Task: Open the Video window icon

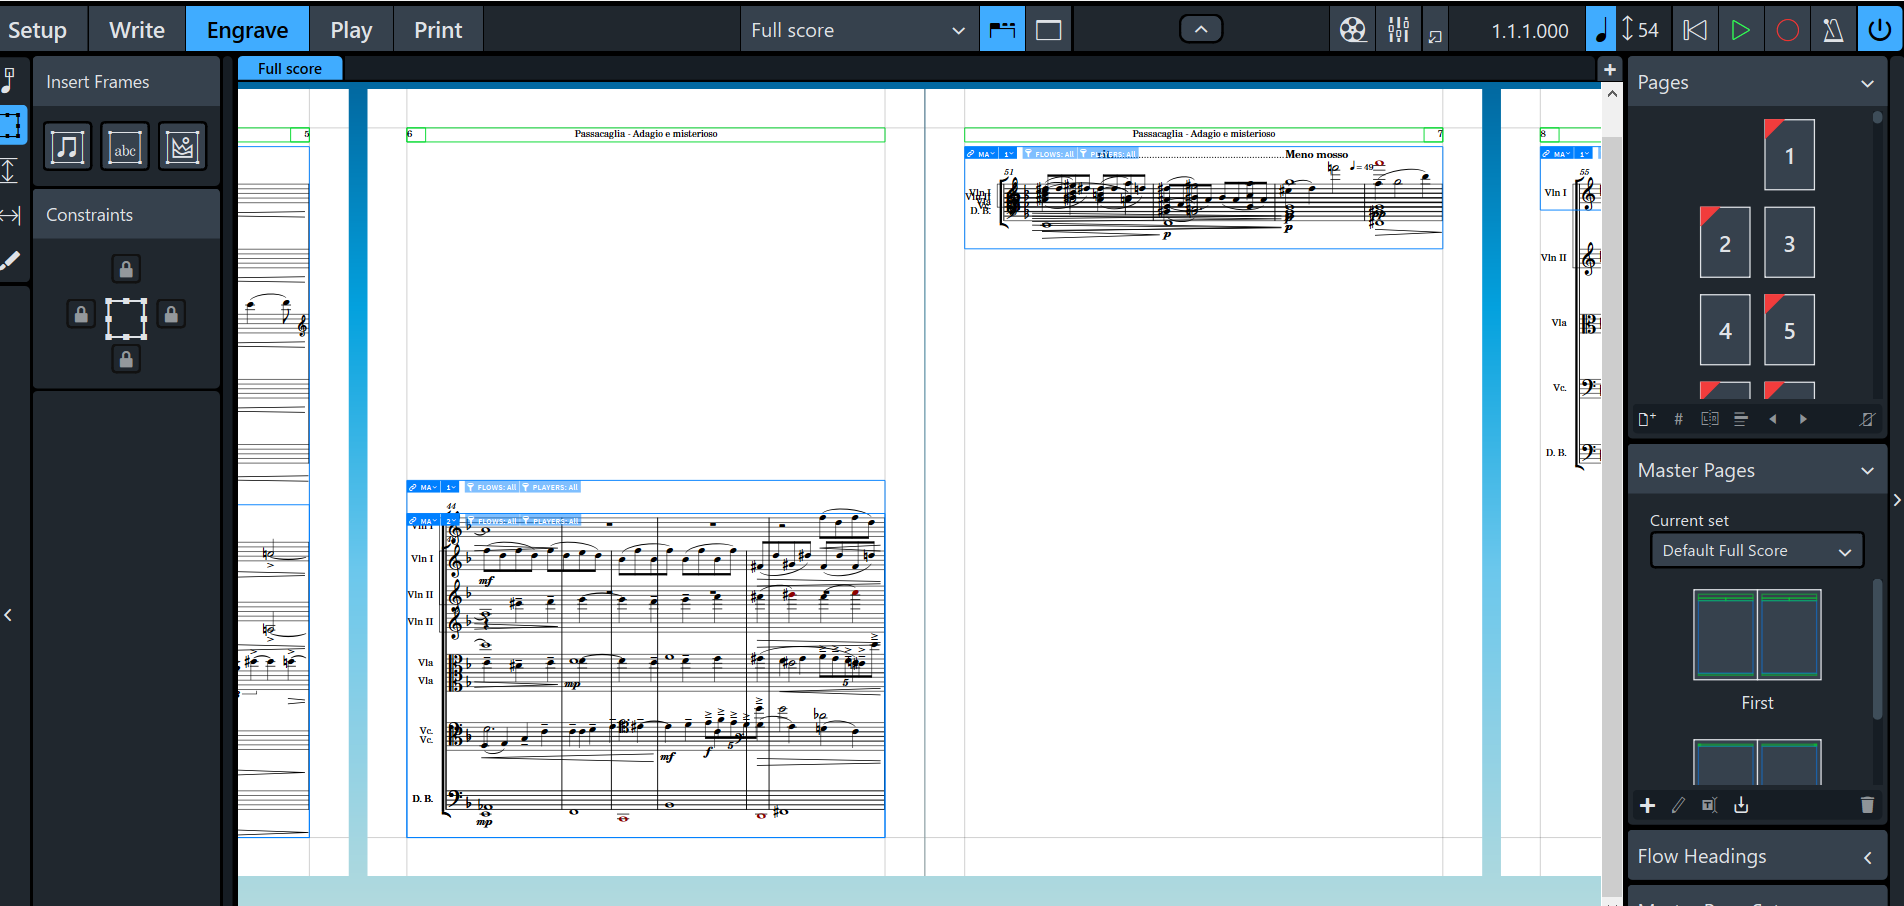Action: click(x=1353, y=30)
